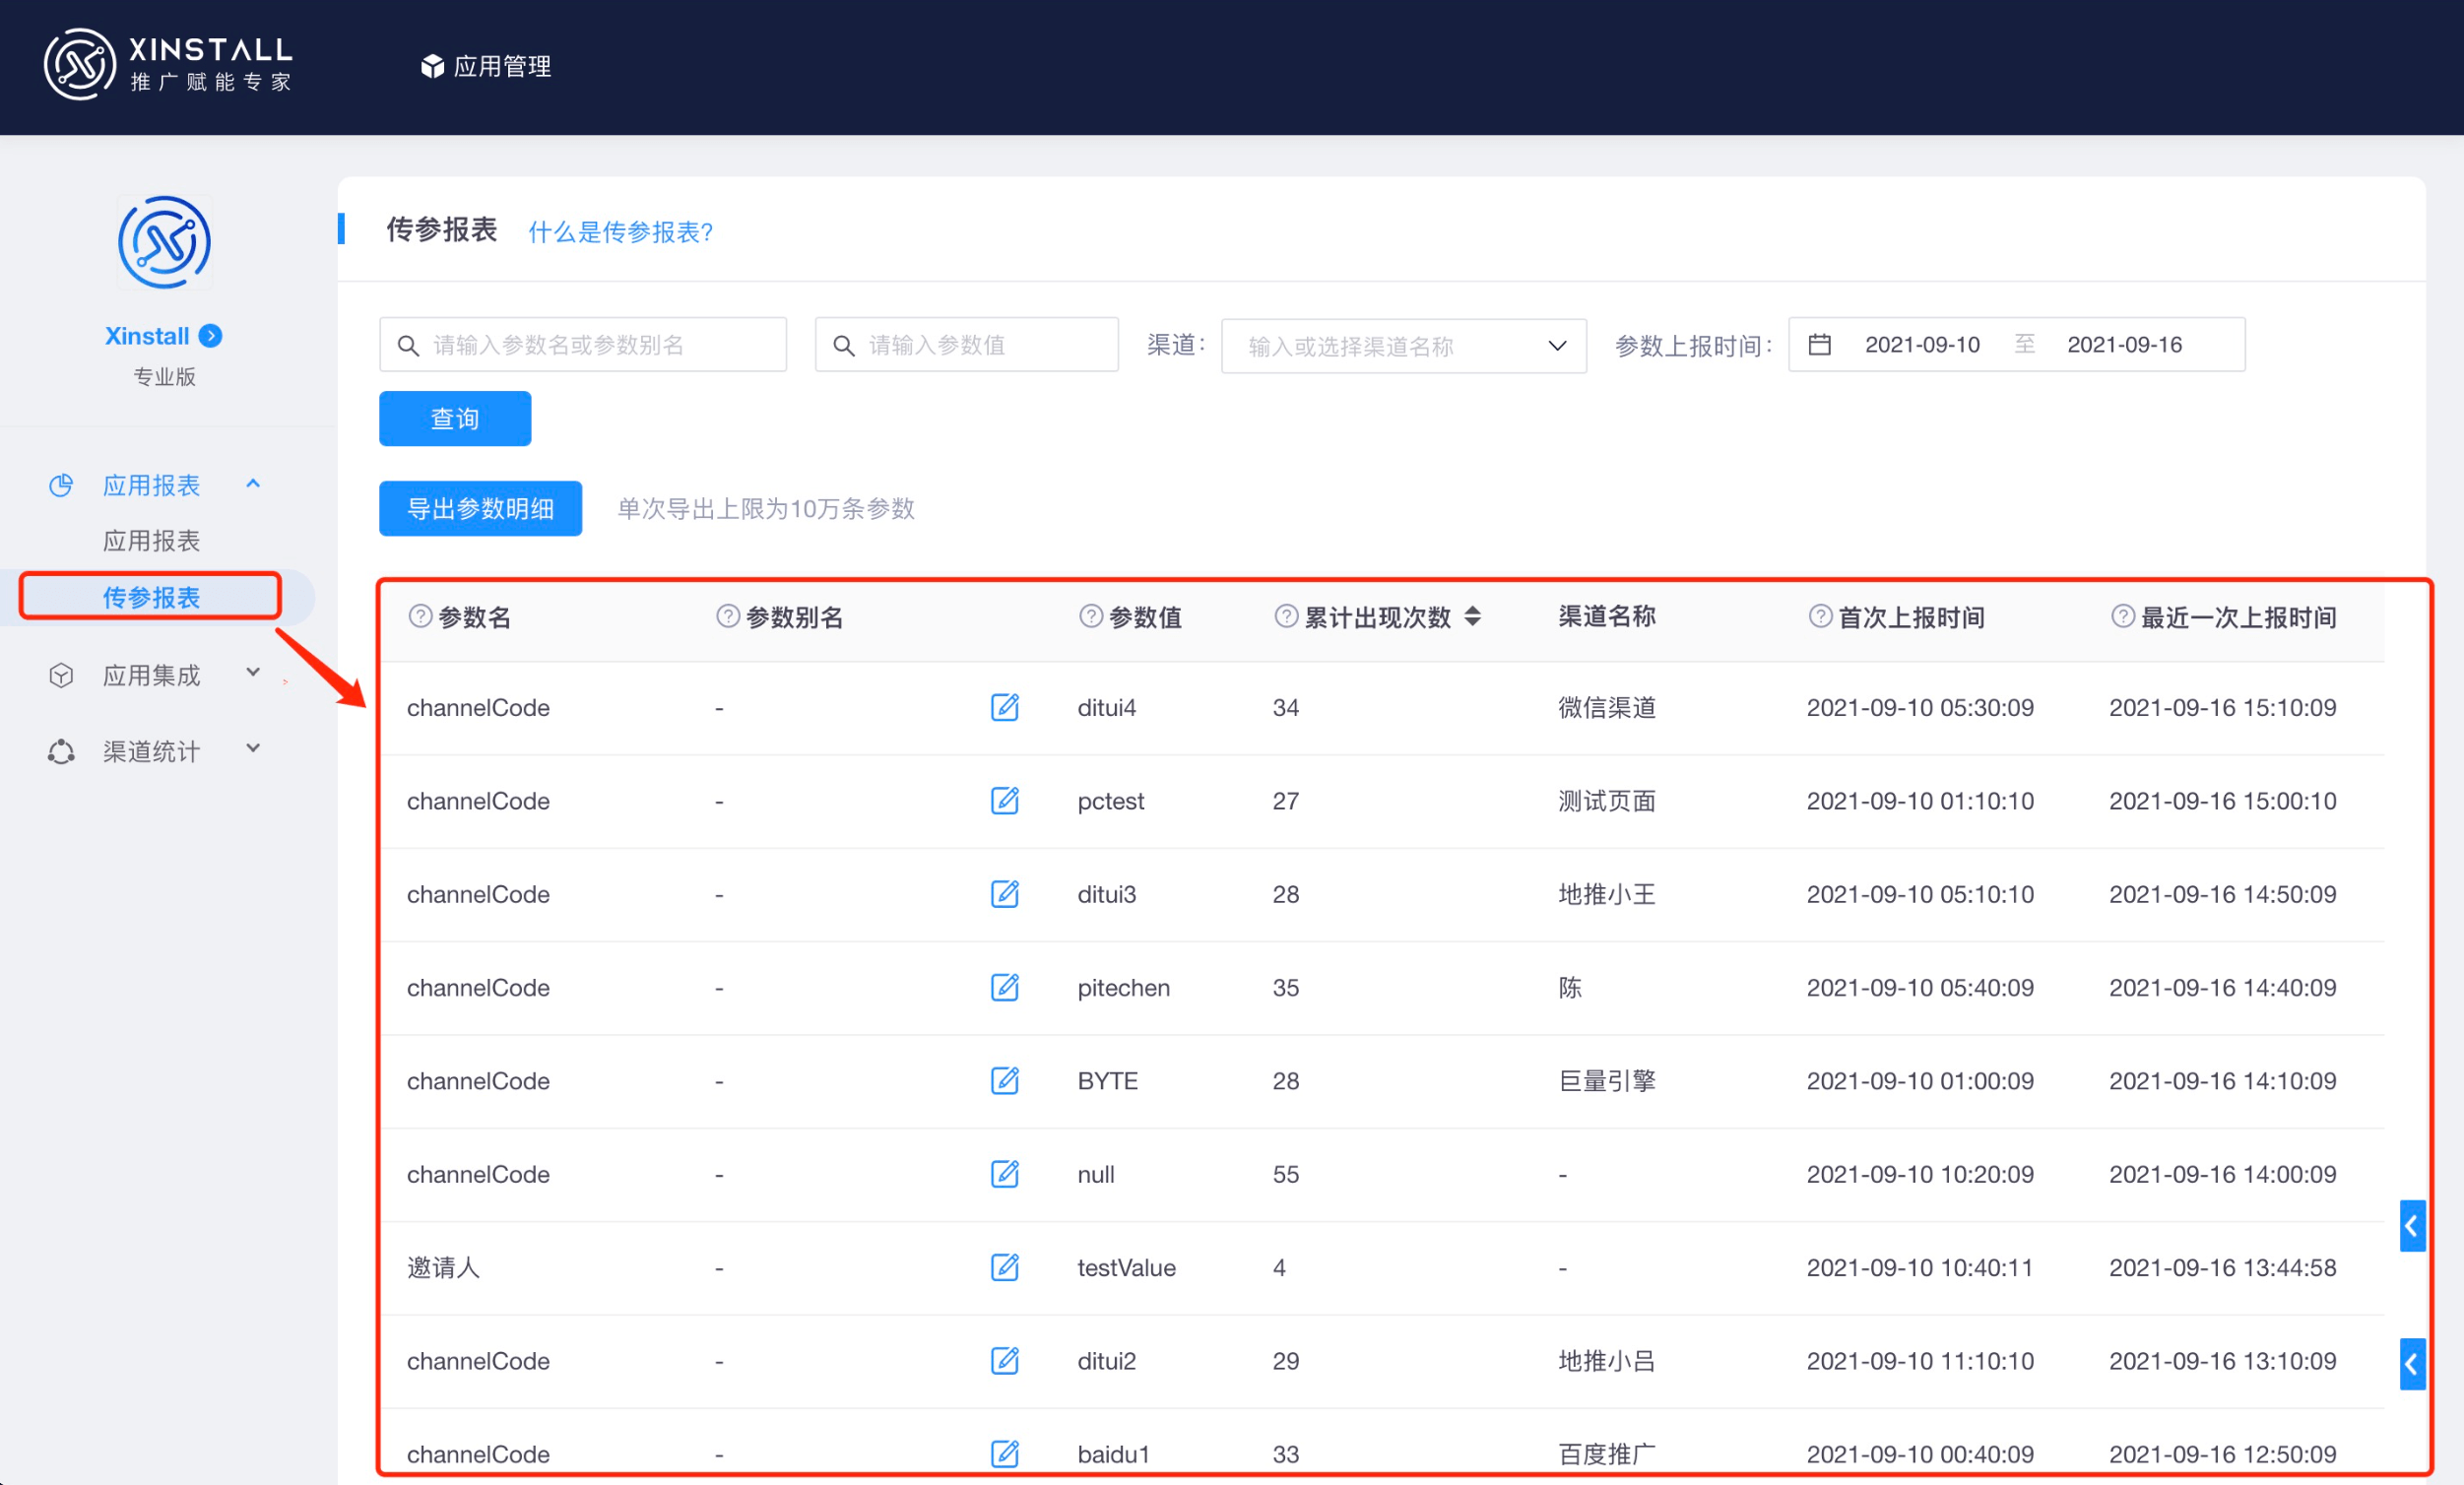The width and height of the screenshot is (2464, 1485).
Task: Click the cube icon beside 应用管理
Action: 432,66
